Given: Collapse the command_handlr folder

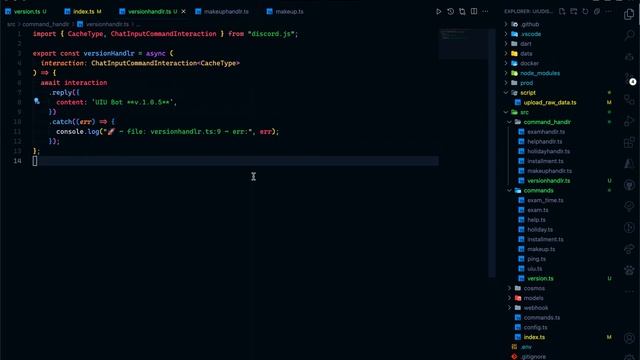Looking at the screenshot, I should pos(547,122).
